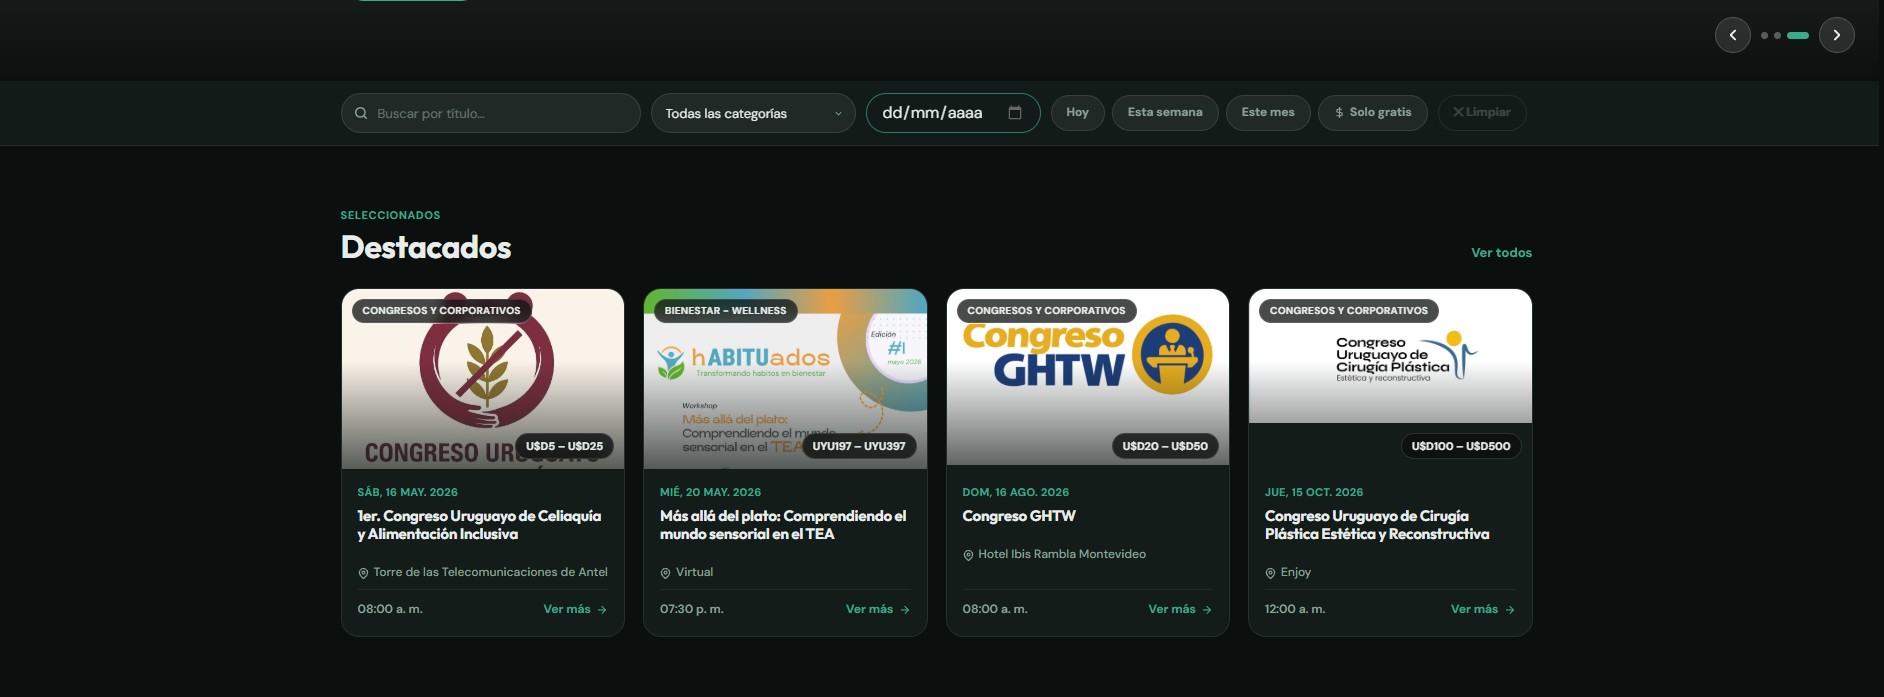This screenshot has width=1884, height=697.
Task: Toggle the Solo gratis filter
Action: click(x=1373, y=112)
